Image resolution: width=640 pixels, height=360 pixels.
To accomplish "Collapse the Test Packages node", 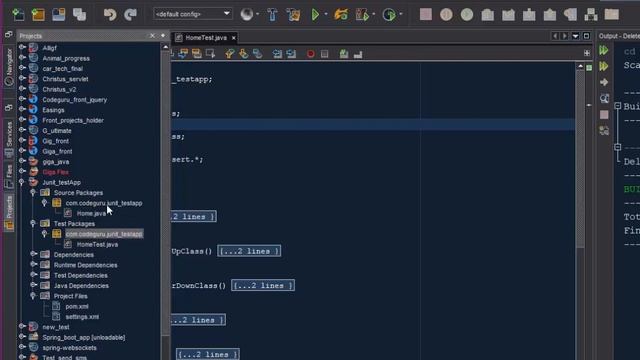I will pos(34,223).
